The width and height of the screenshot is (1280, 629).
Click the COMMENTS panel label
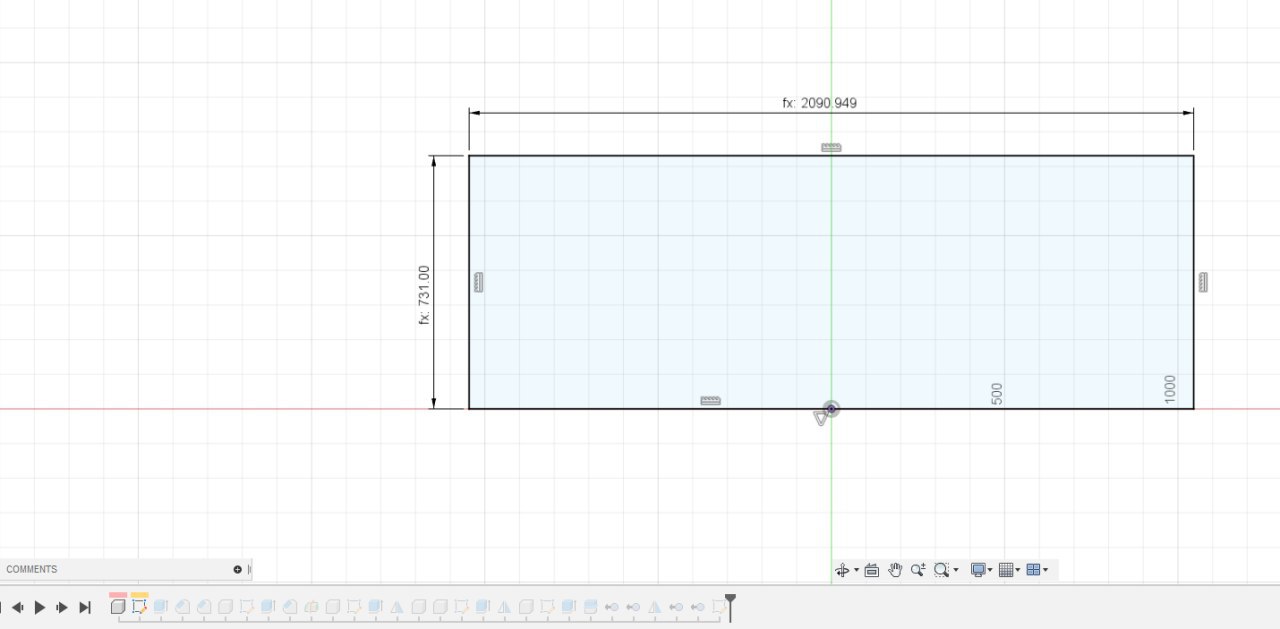click(x=32, y=569)
